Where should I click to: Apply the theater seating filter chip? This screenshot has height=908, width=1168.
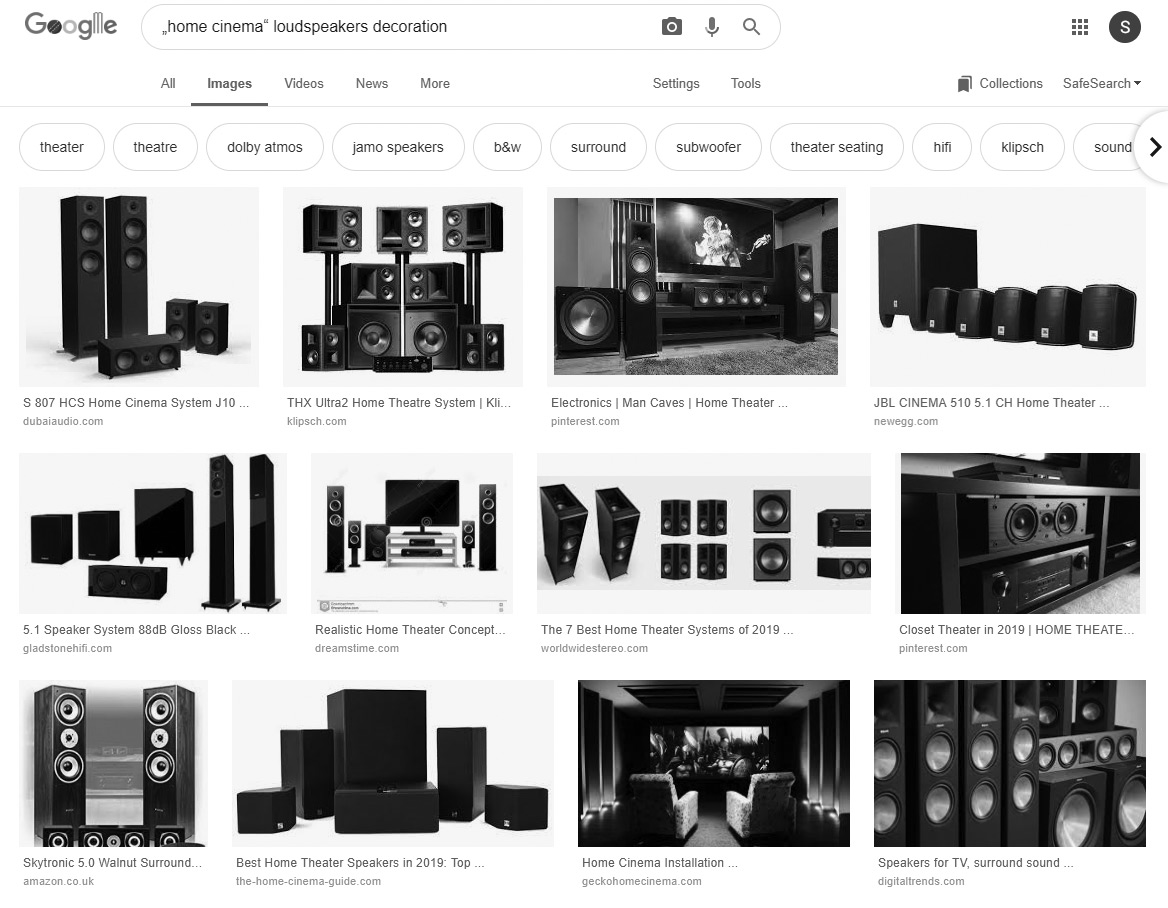[x=837, y=147]
